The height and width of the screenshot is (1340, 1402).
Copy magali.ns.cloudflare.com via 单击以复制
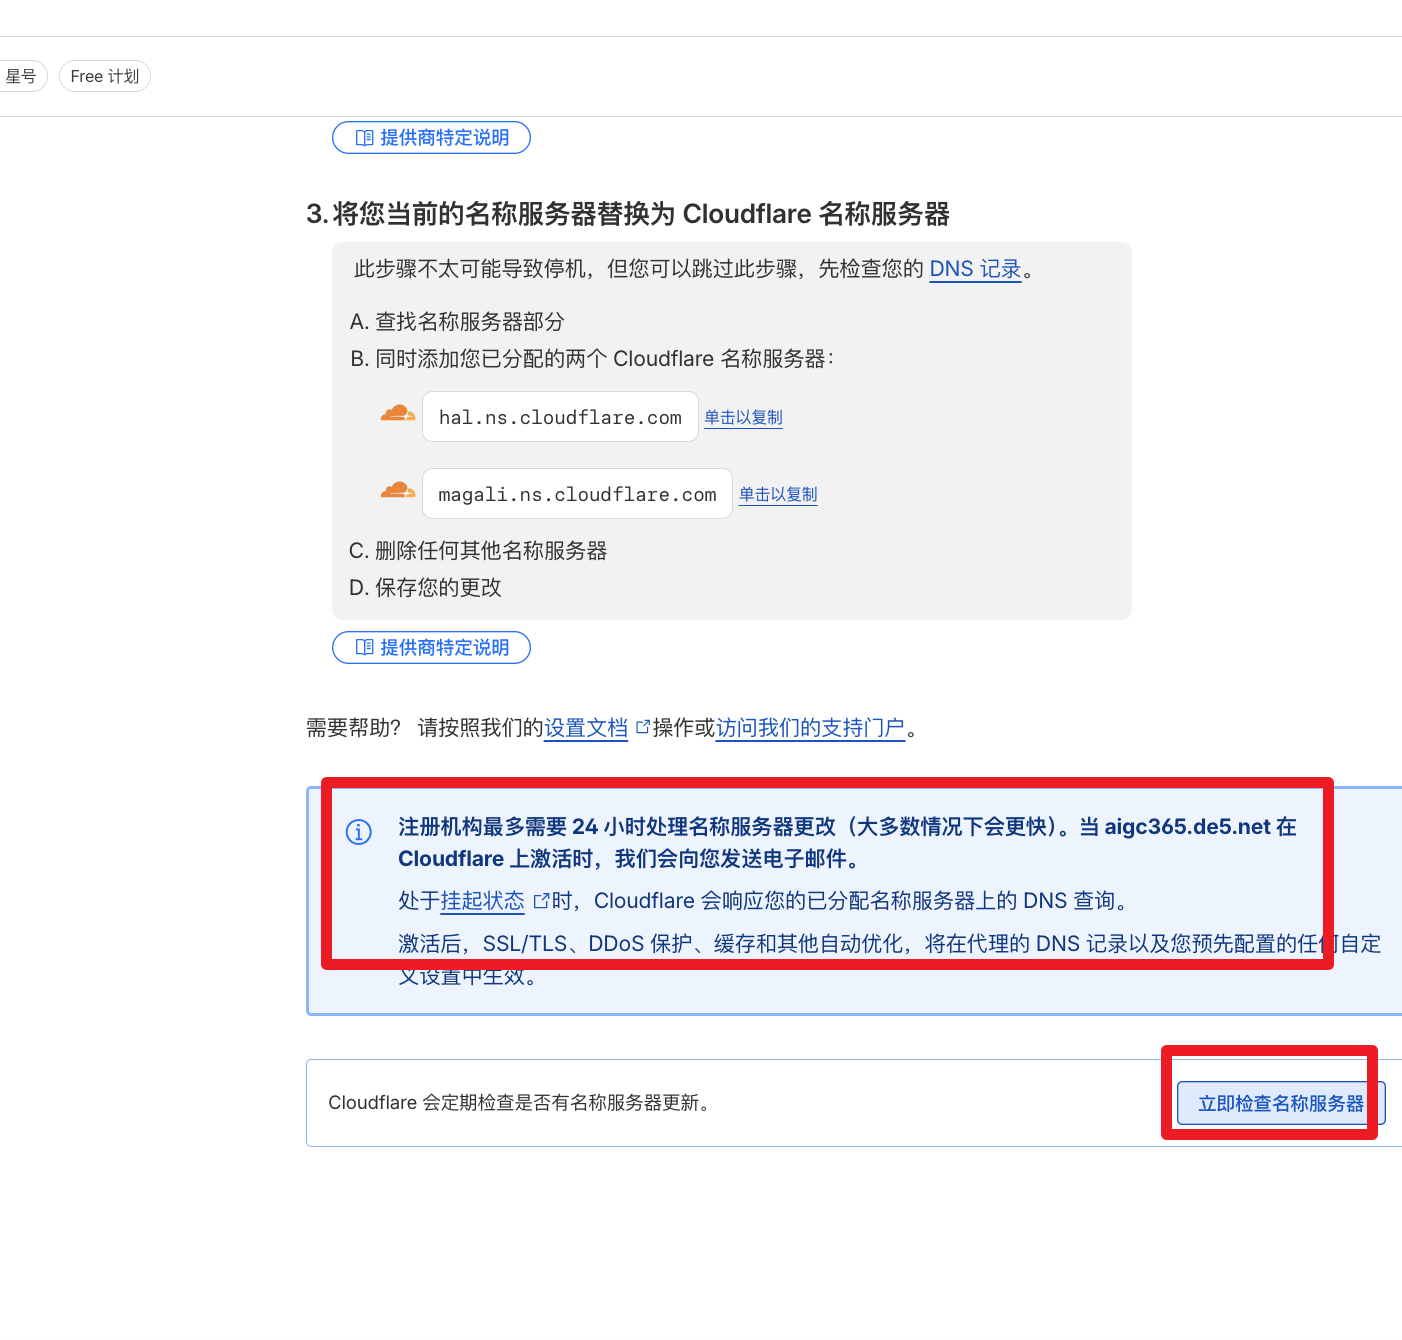(x=778, y=495)
